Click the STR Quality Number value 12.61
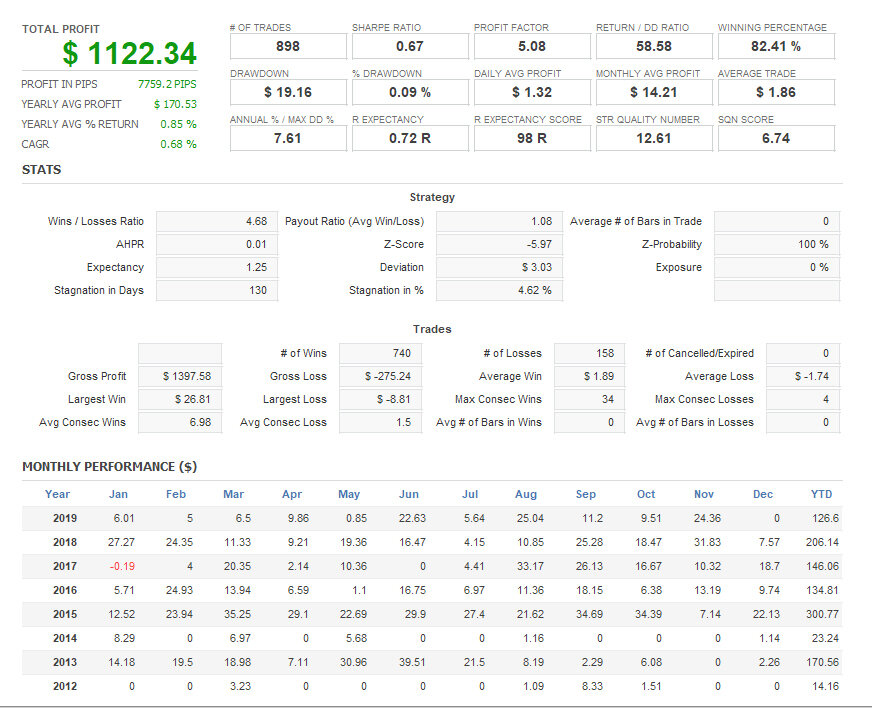This screenshot has height=708, width=872. pyautogui.click(x=654, y=138)
